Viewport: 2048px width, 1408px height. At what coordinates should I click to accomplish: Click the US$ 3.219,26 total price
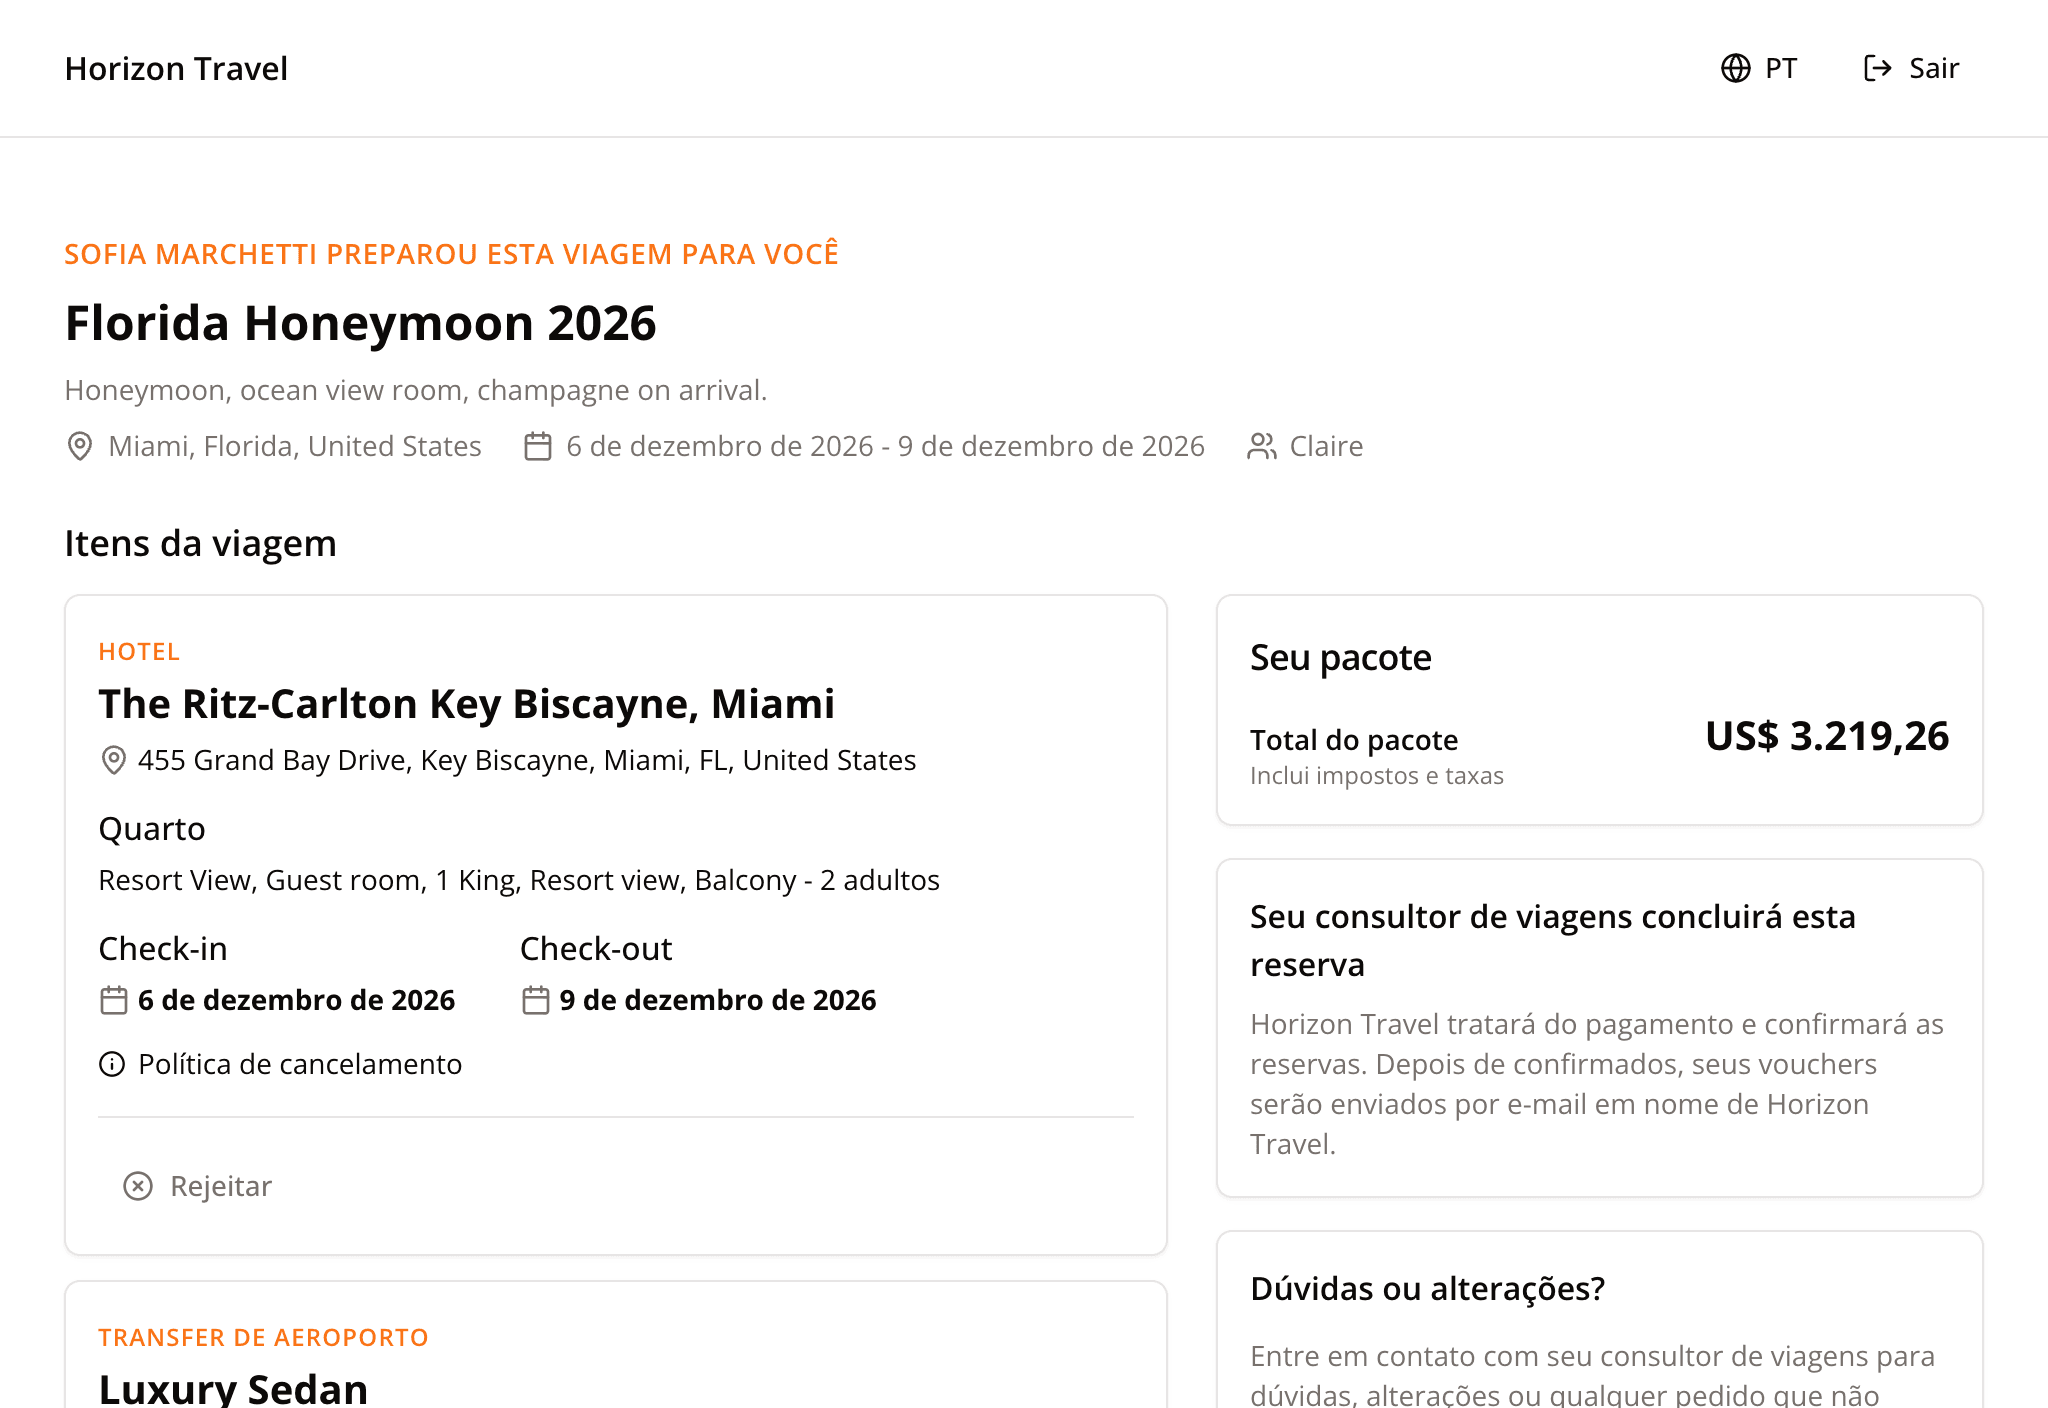point(1827,736)
